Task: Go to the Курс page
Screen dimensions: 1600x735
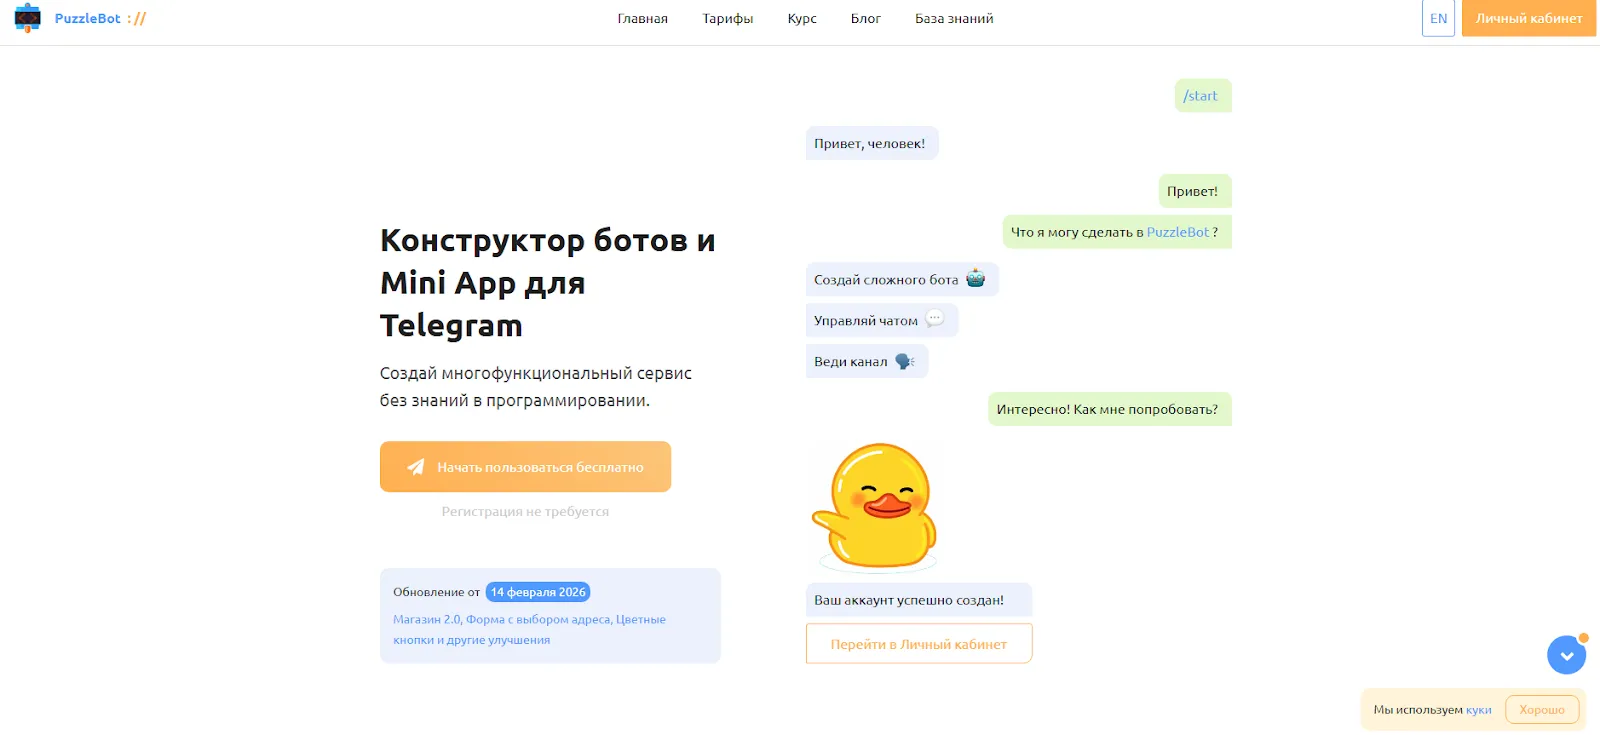Action: tap(802, 18)
